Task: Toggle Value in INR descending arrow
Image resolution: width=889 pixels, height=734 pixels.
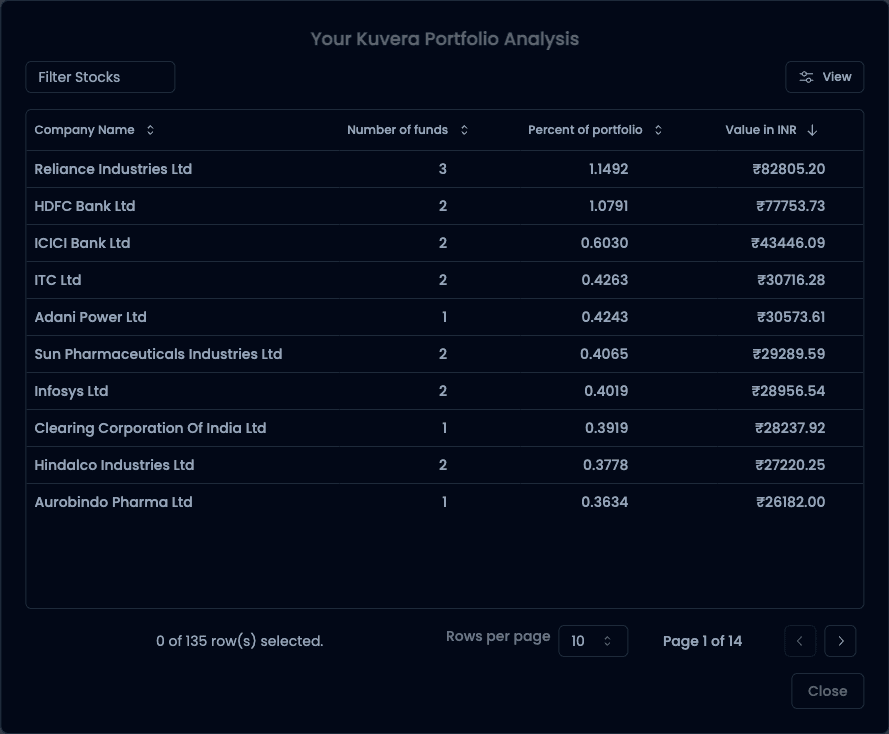Action: pyautogui.click(x=812, y=130)
